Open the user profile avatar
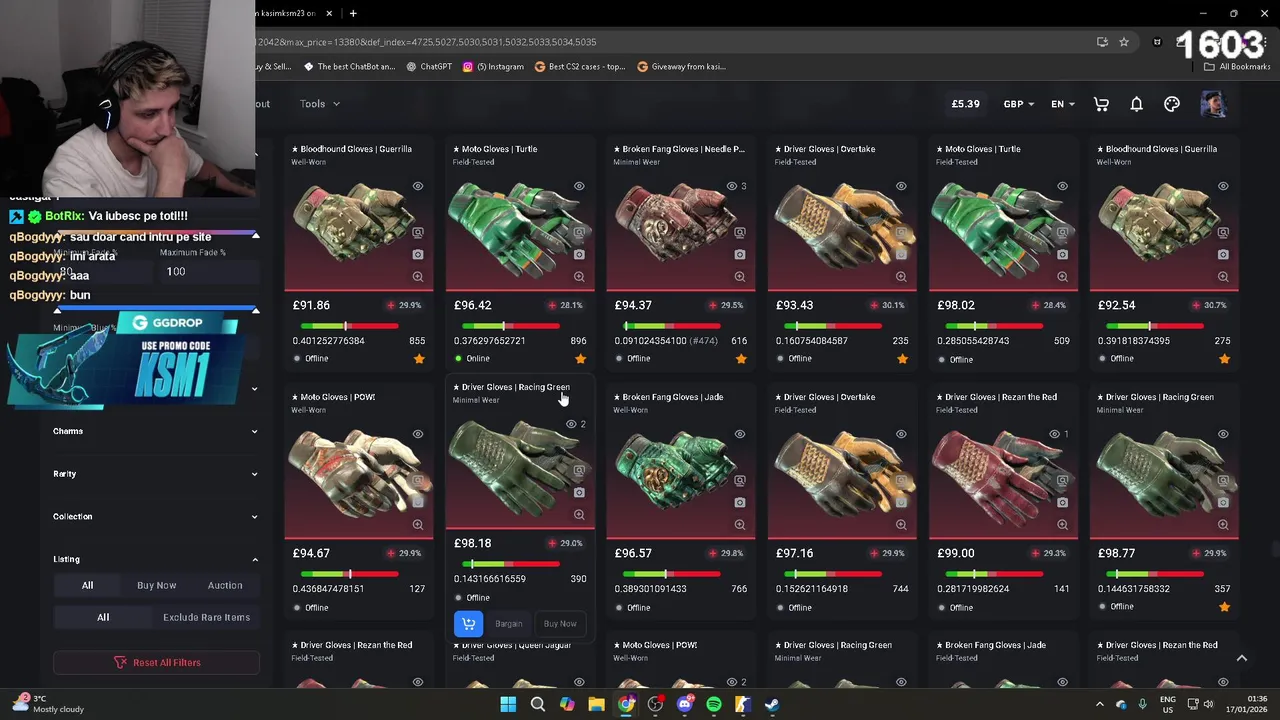Screen dimensions: 1280x720 coord(1213,104)
